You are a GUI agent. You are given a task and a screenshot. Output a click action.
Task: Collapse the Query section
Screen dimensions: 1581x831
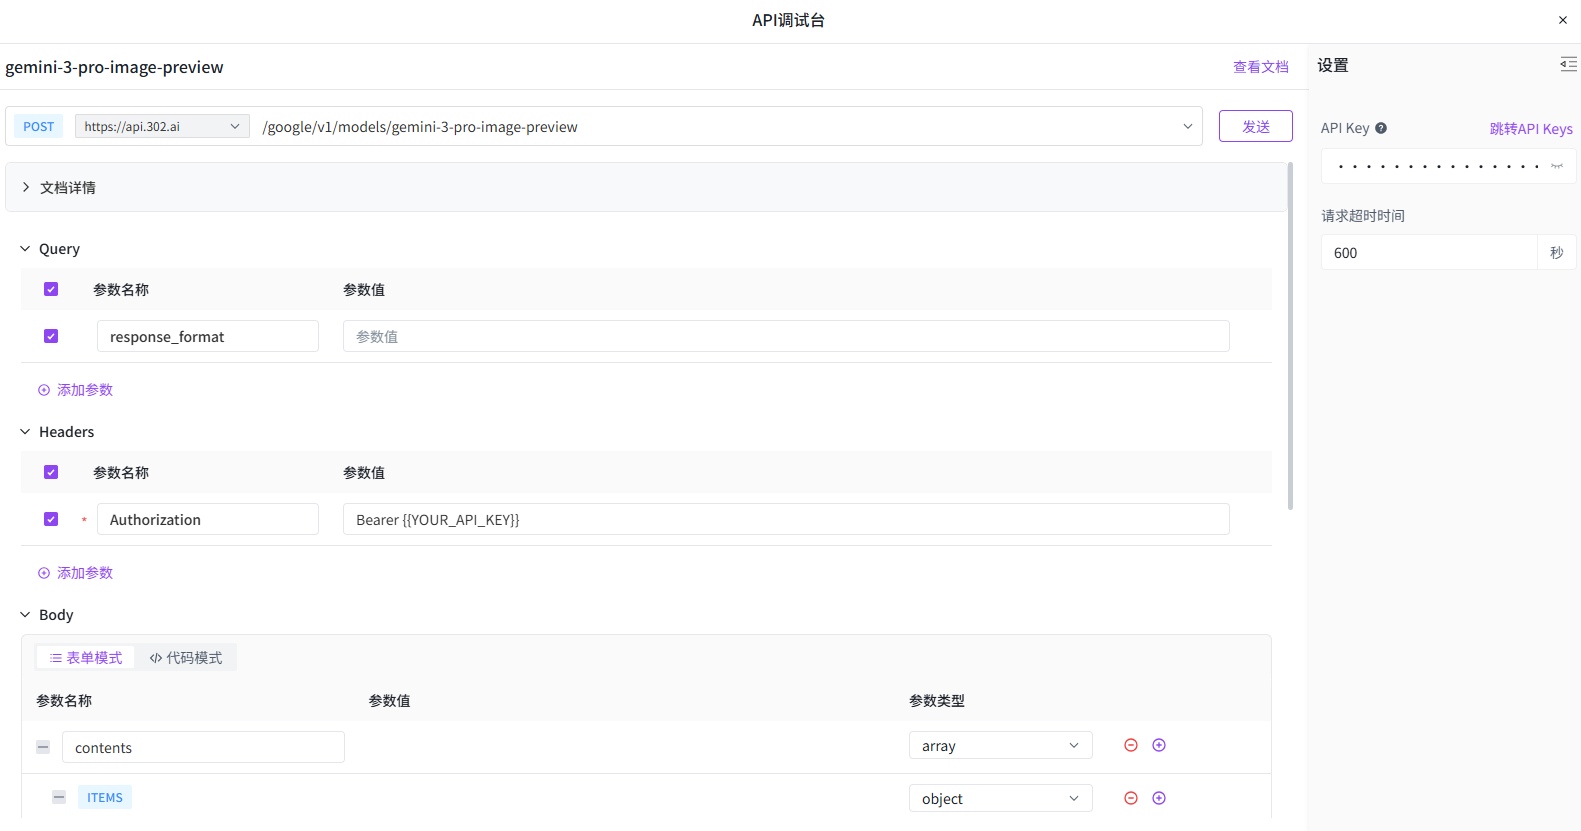coord(25,249)
